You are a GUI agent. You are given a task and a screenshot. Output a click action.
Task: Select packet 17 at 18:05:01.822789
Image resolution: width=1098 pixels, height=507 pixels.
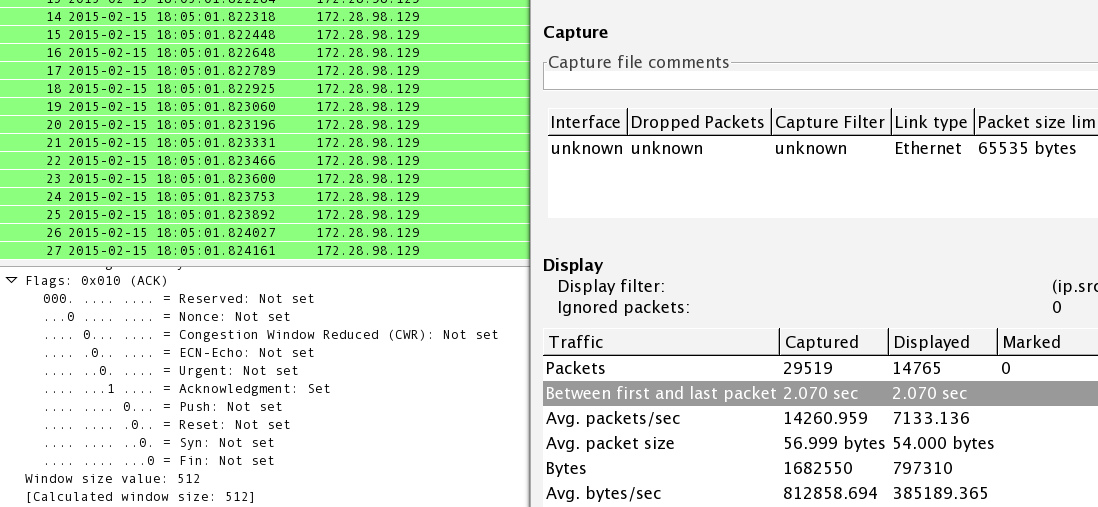tap(265, 71)
